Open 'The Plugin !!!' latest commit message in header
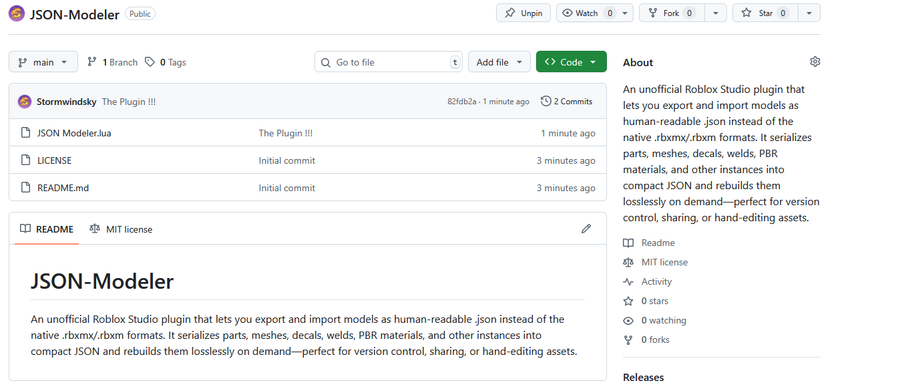 (x=129, y=102)
